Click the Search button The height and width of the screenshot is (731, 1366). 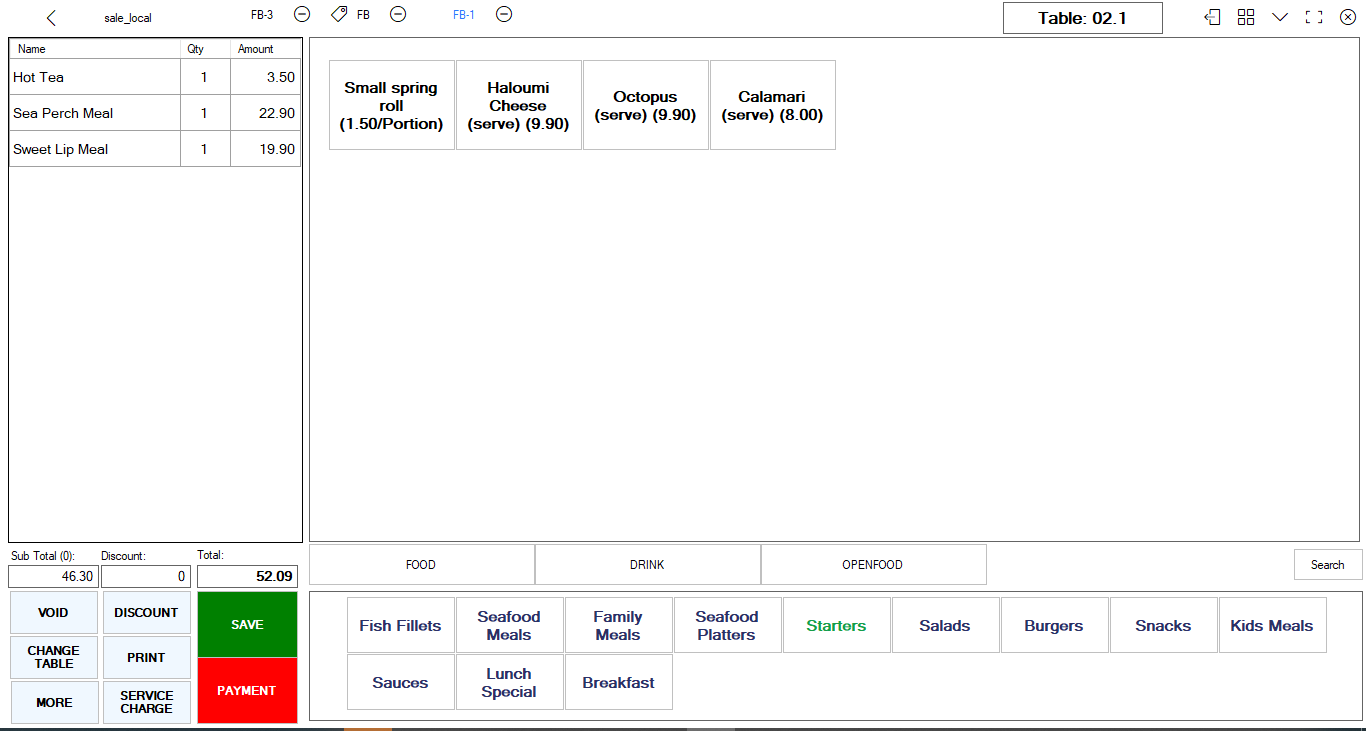pyautogui.click(x=1327, y=565)
